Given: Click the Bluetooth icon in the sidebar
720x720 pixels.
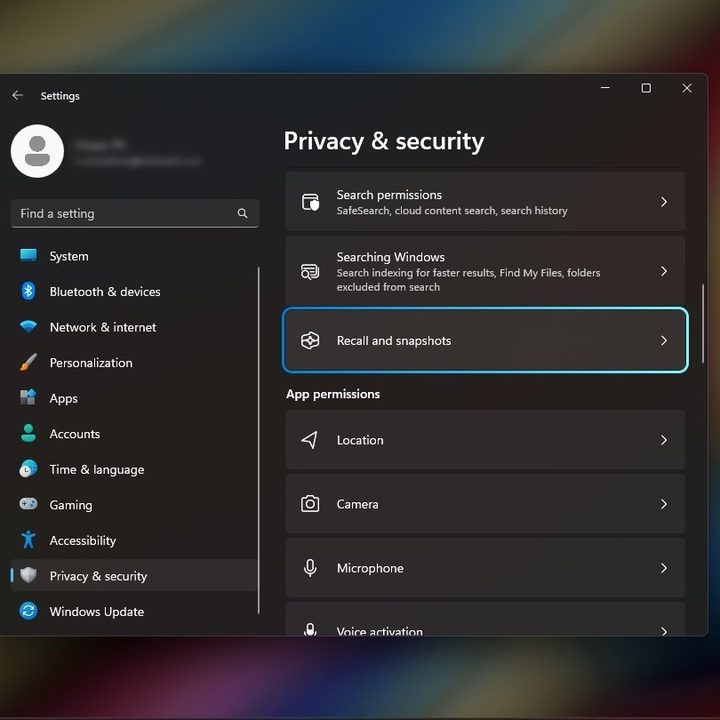Looking at the screenshot, I should coord(28,291).
